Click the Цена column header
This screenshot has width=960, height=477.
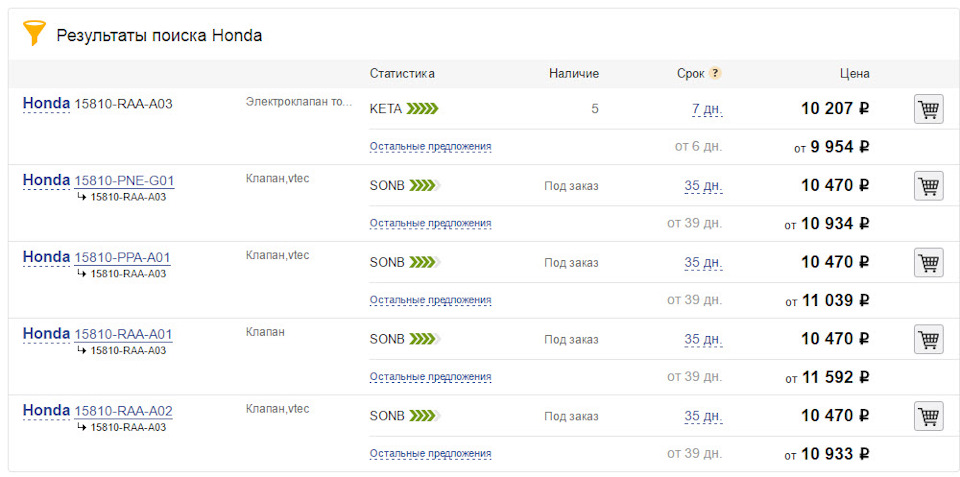855,73
